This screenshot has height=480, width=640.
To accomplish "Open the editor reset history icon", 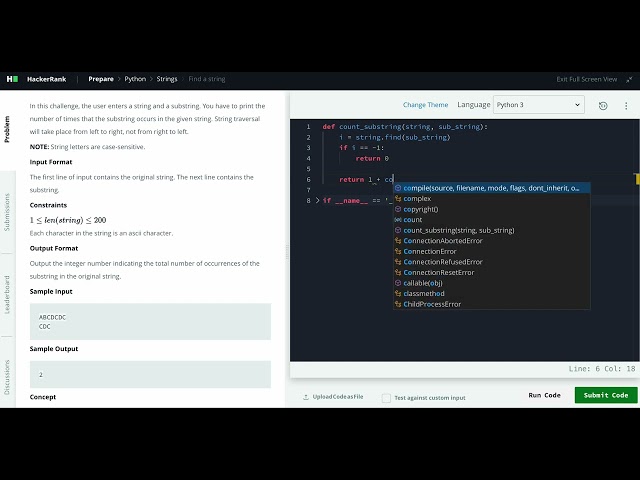I will [603, 106].
